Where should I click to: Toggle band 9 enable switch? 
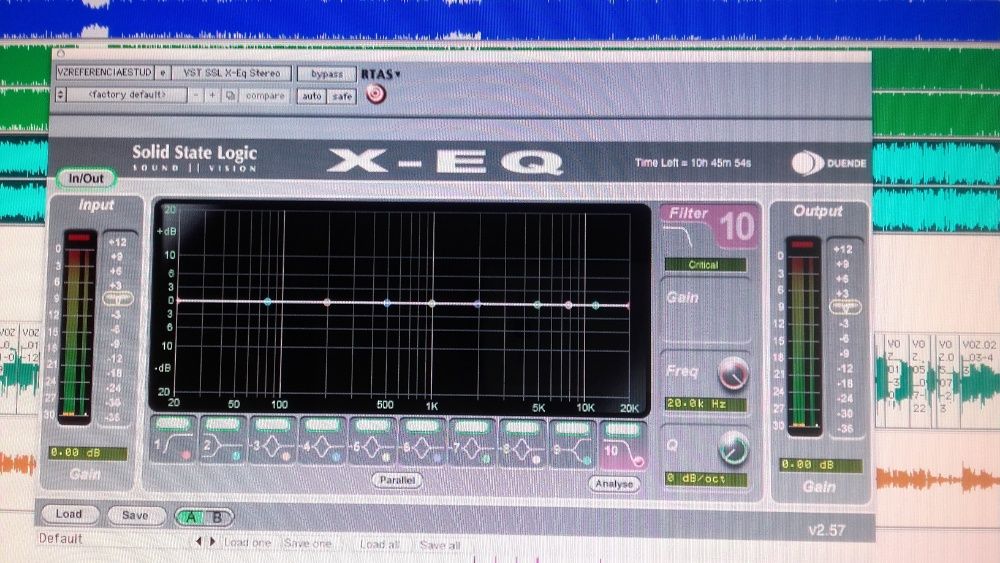[572, 428]
